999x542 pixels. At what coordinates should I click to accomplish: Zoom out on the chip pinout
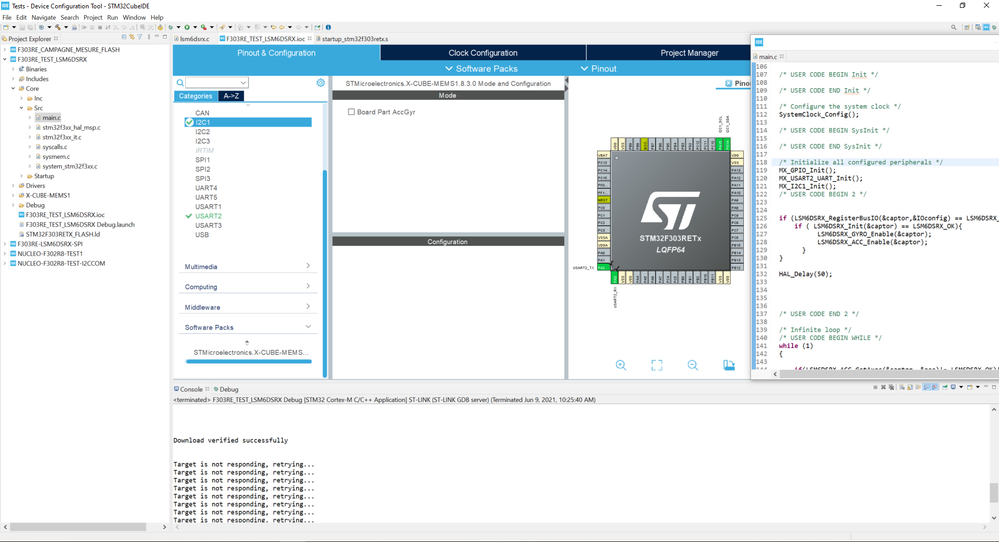pyautogui.click(x=693, y=365)
